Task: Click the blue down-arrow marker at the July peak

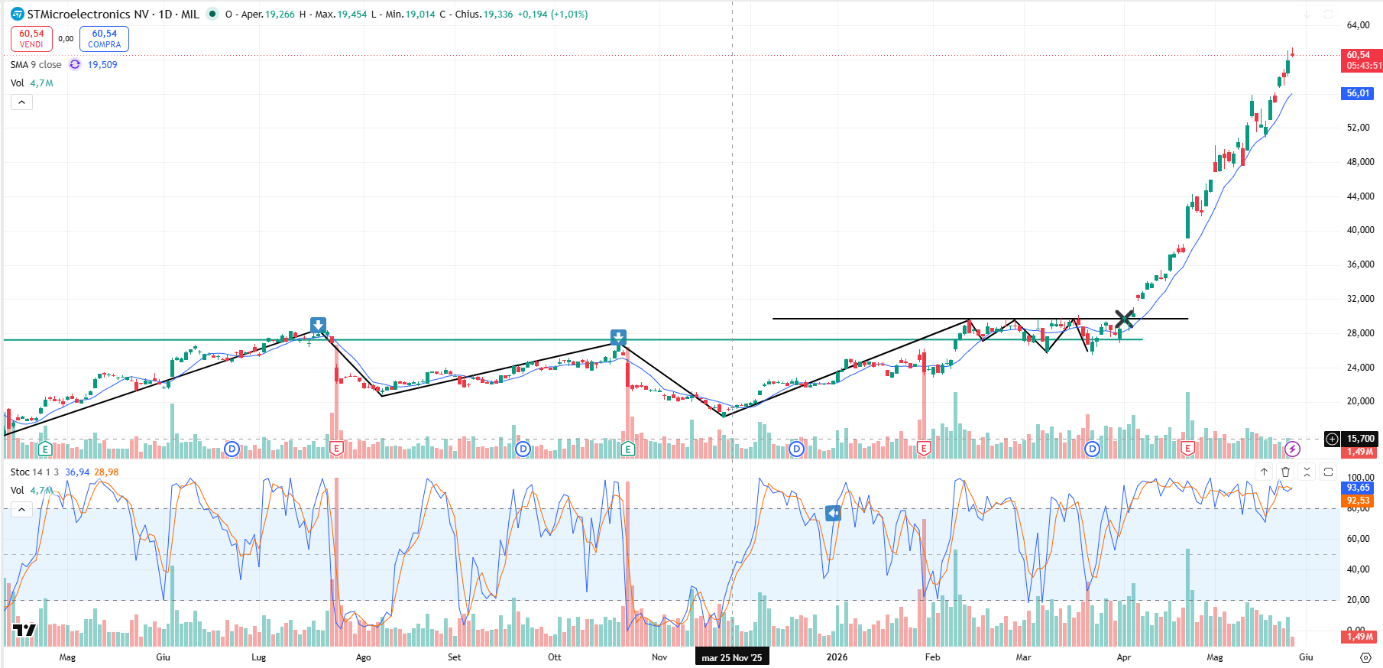Action: (317, 325)
